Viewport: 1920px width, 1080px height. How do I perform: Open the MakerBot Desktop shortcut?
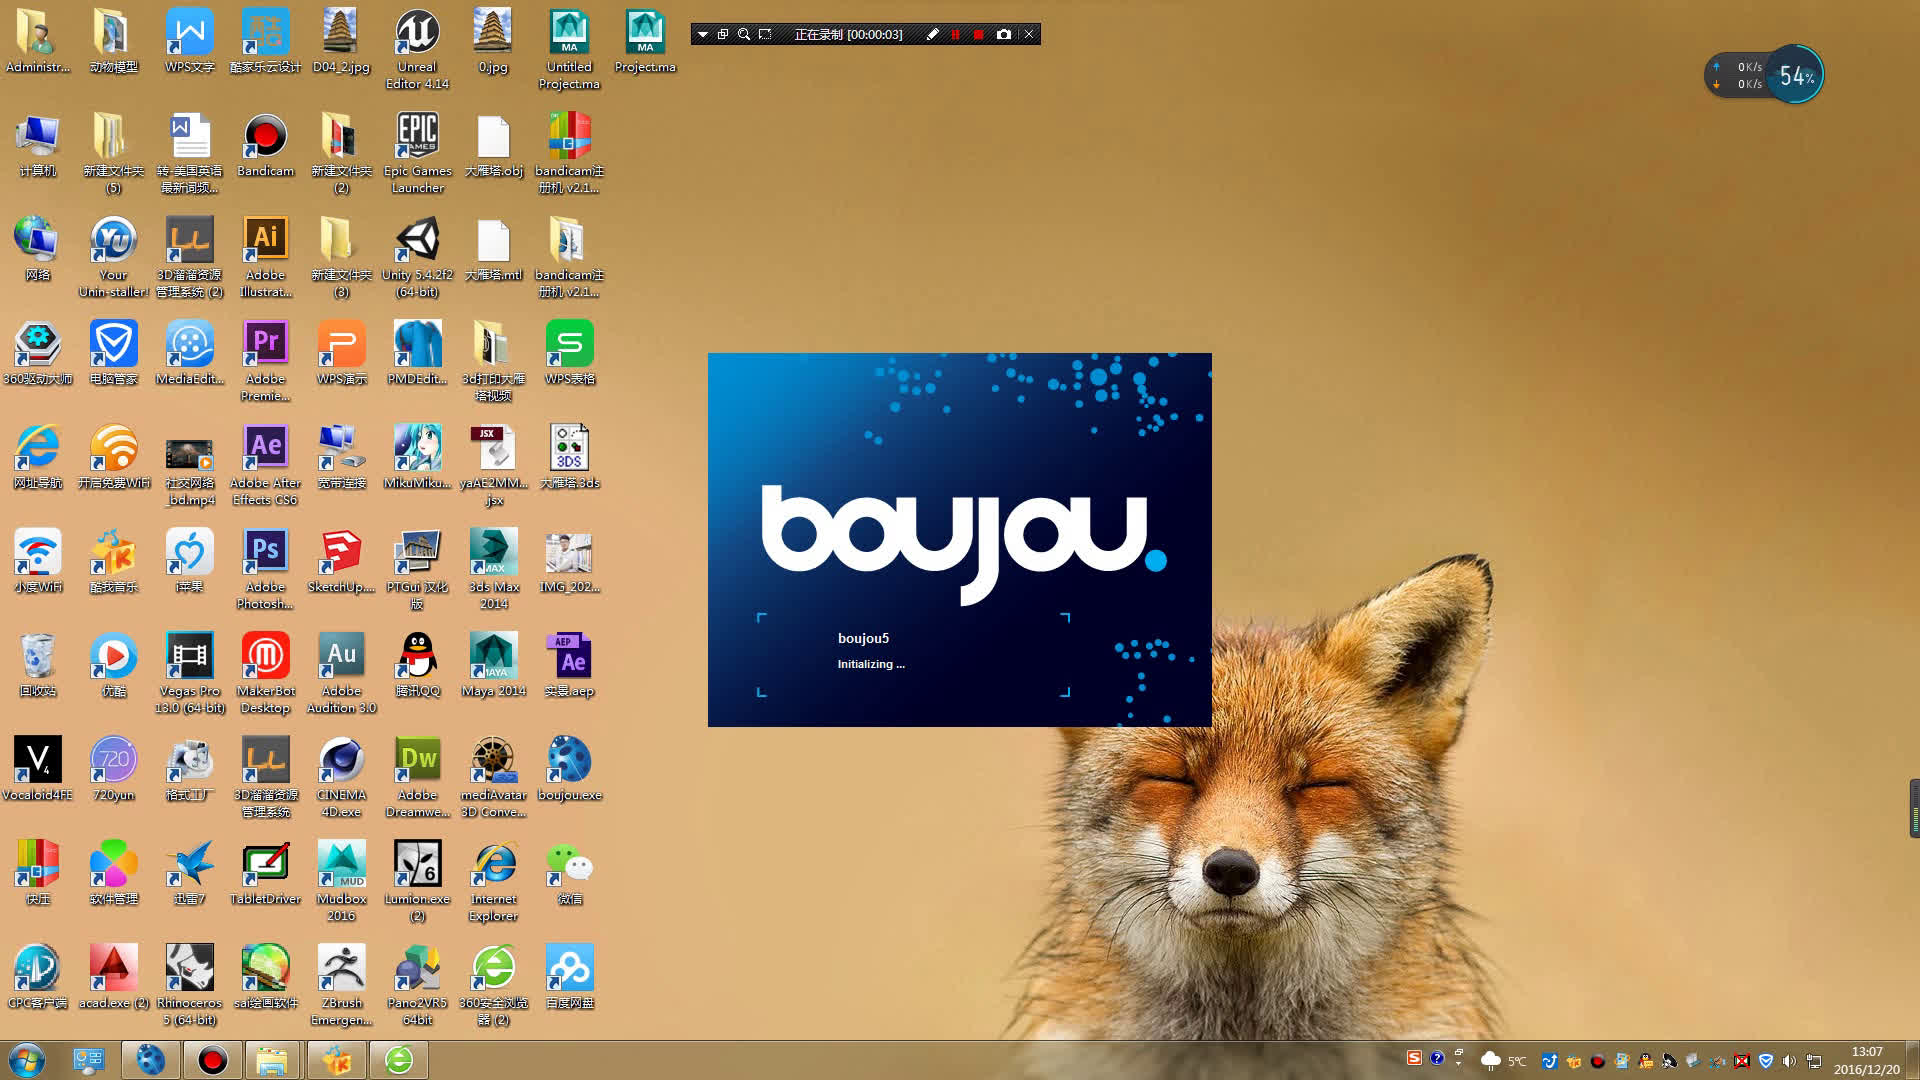click(x=265, y=673)
